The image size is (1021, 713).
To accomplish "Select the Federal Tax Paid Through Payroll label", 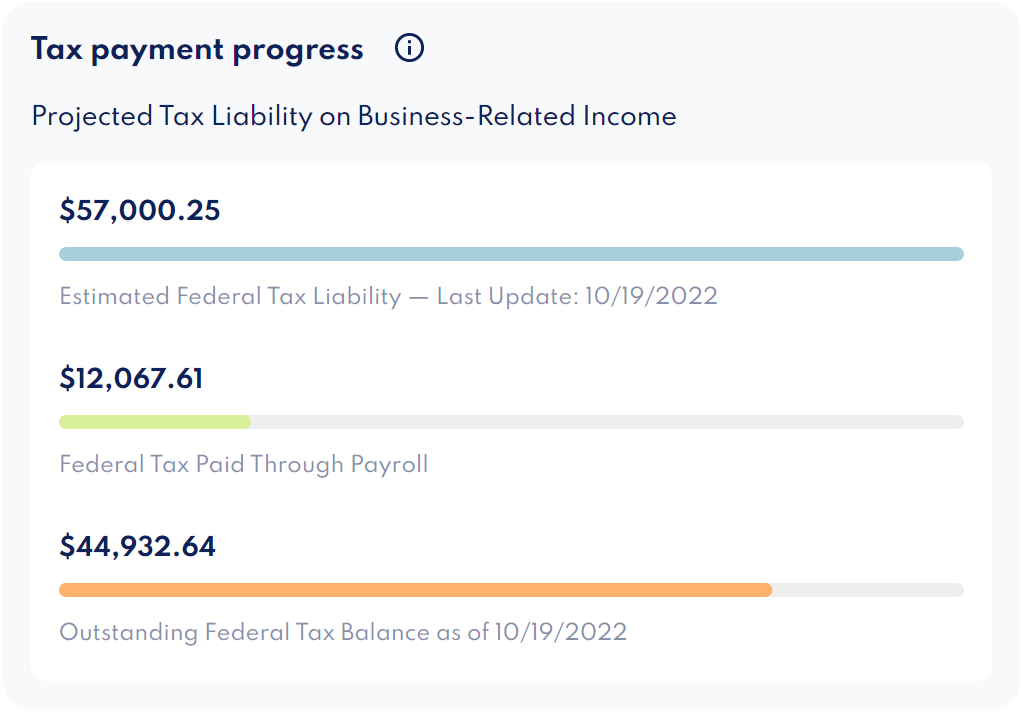I will pos(244,464).
